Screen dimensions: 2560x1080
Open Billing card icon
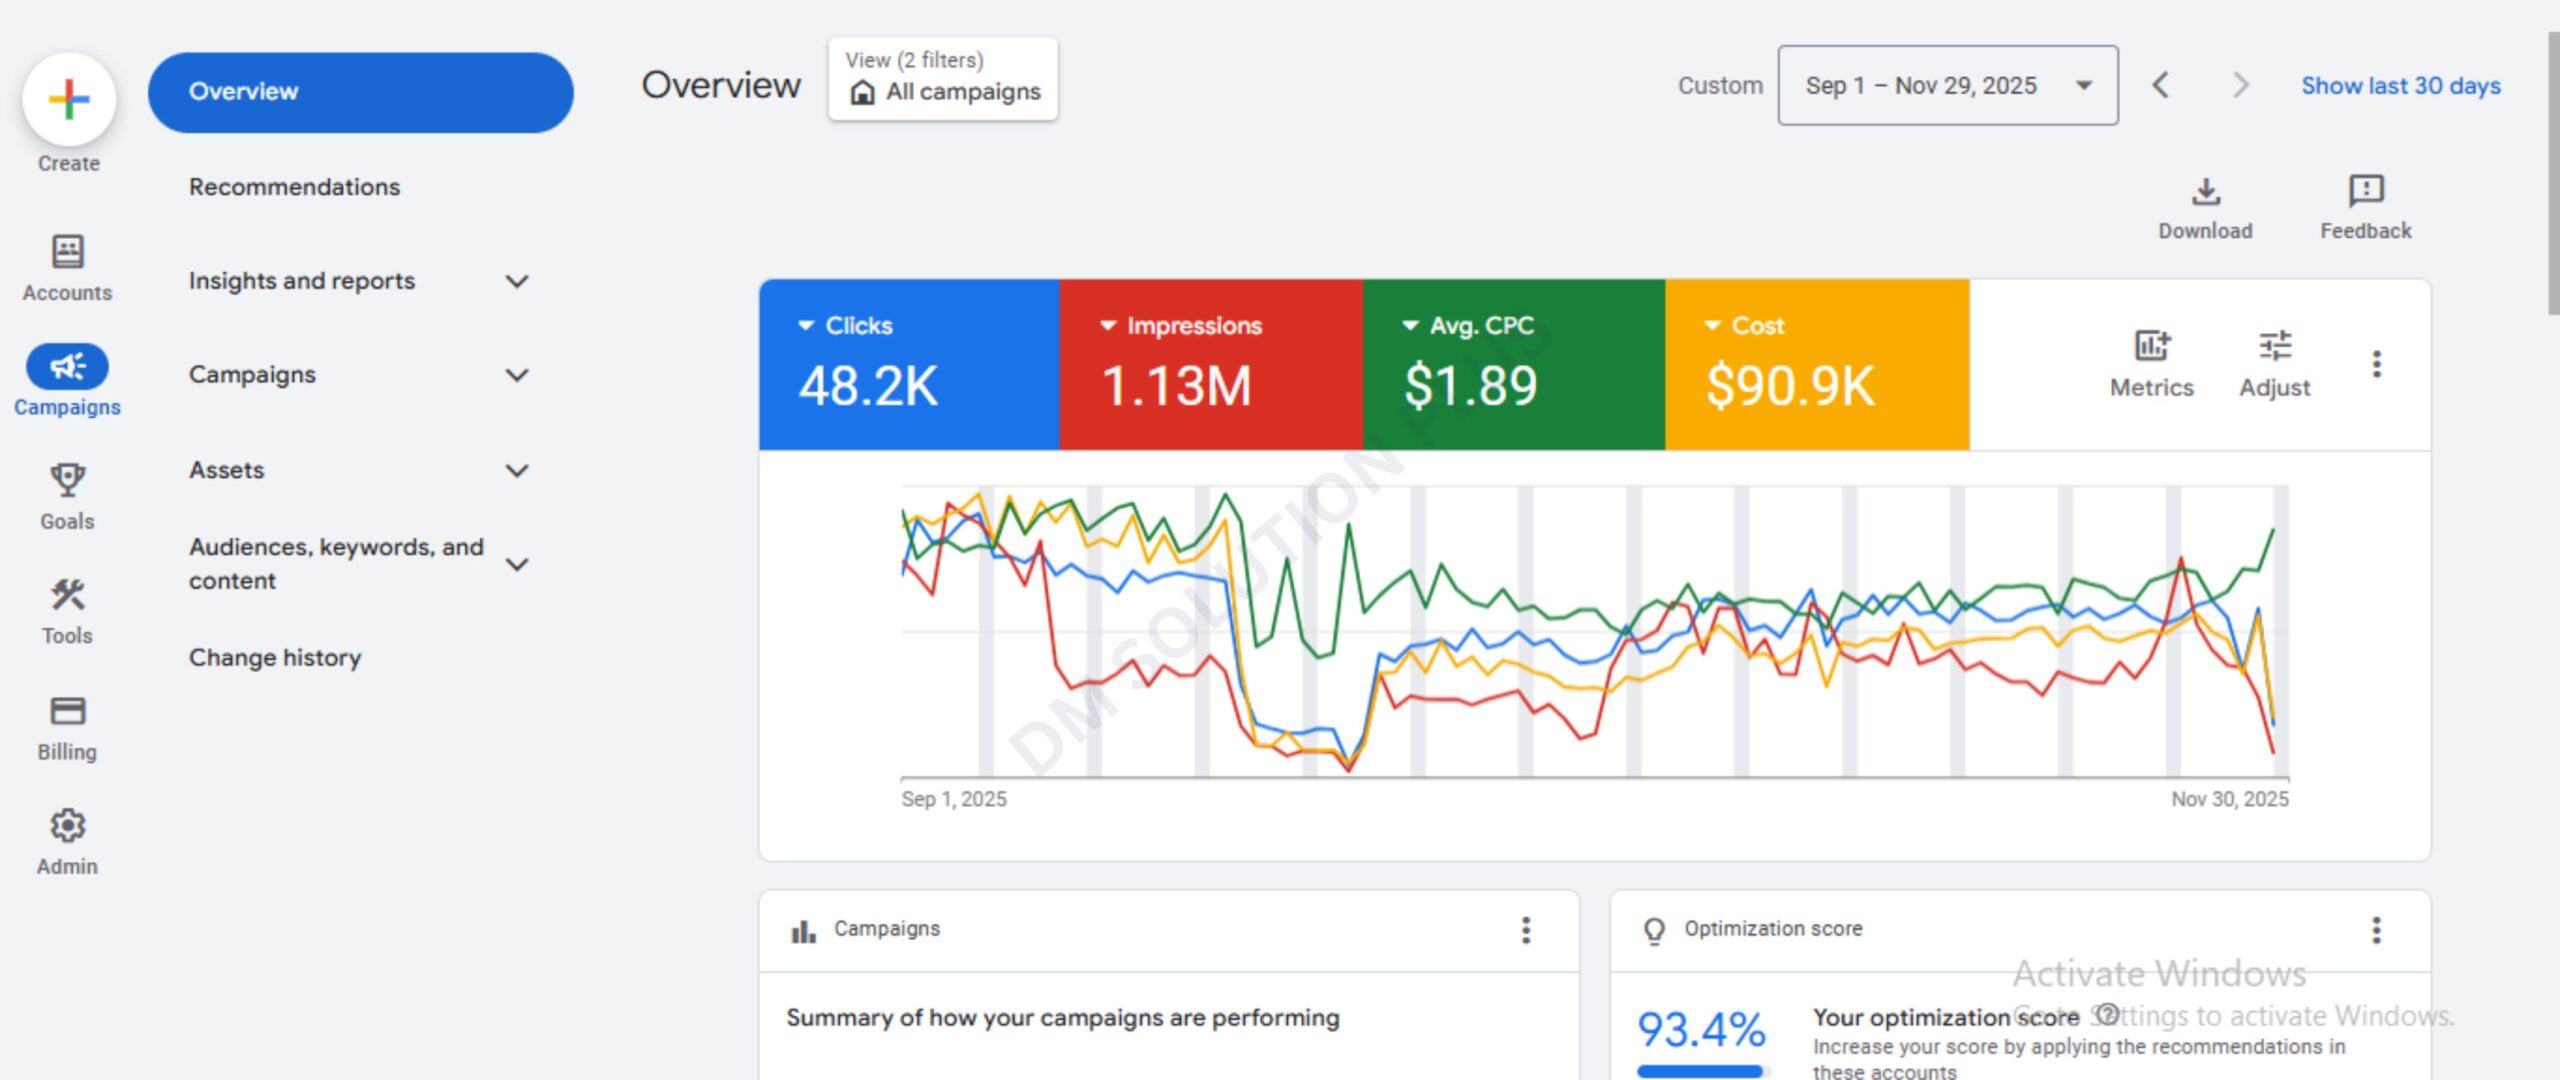click(x=67, y=711)
